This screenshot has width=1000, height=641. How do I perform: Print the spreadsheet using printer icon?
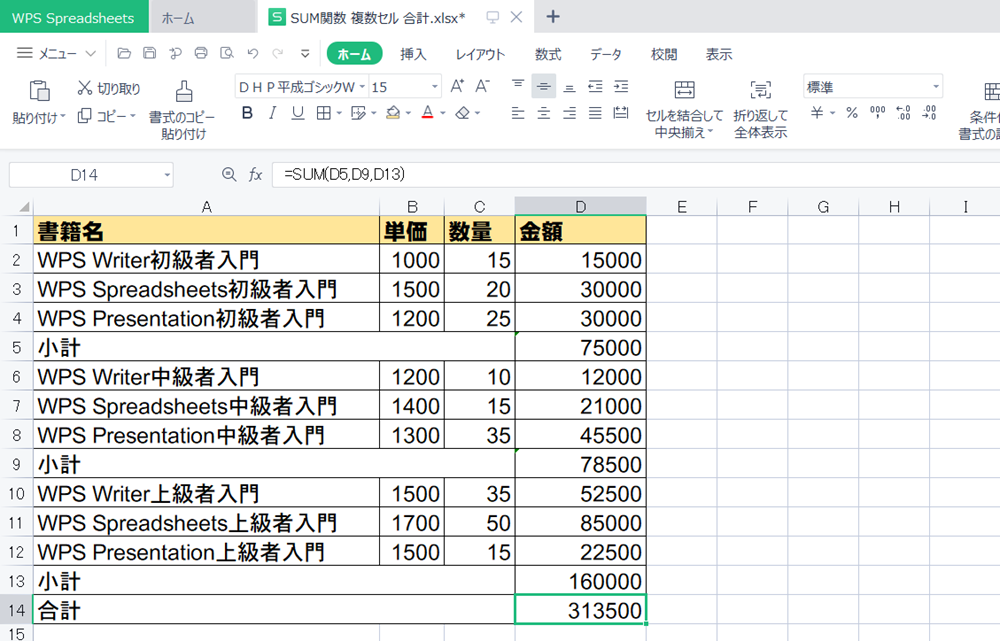201,54
